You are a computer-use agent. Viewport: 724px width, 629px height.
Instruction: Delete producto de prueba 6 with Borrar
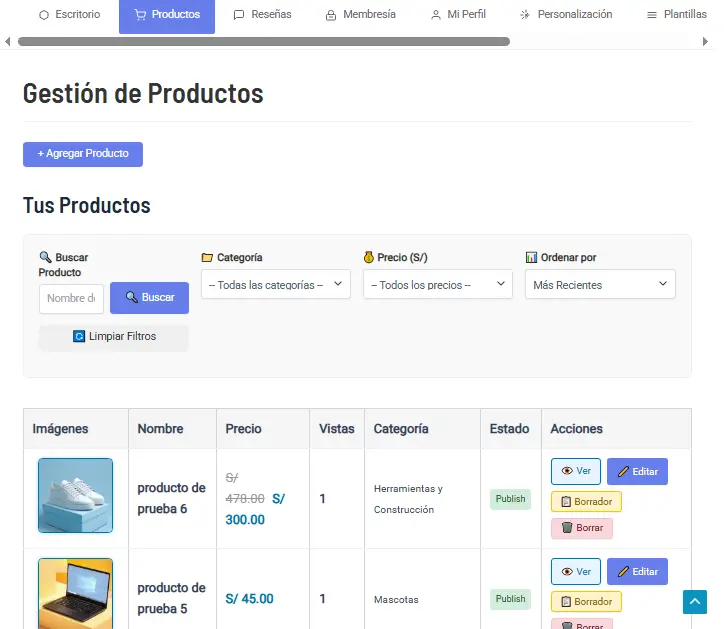581,528
